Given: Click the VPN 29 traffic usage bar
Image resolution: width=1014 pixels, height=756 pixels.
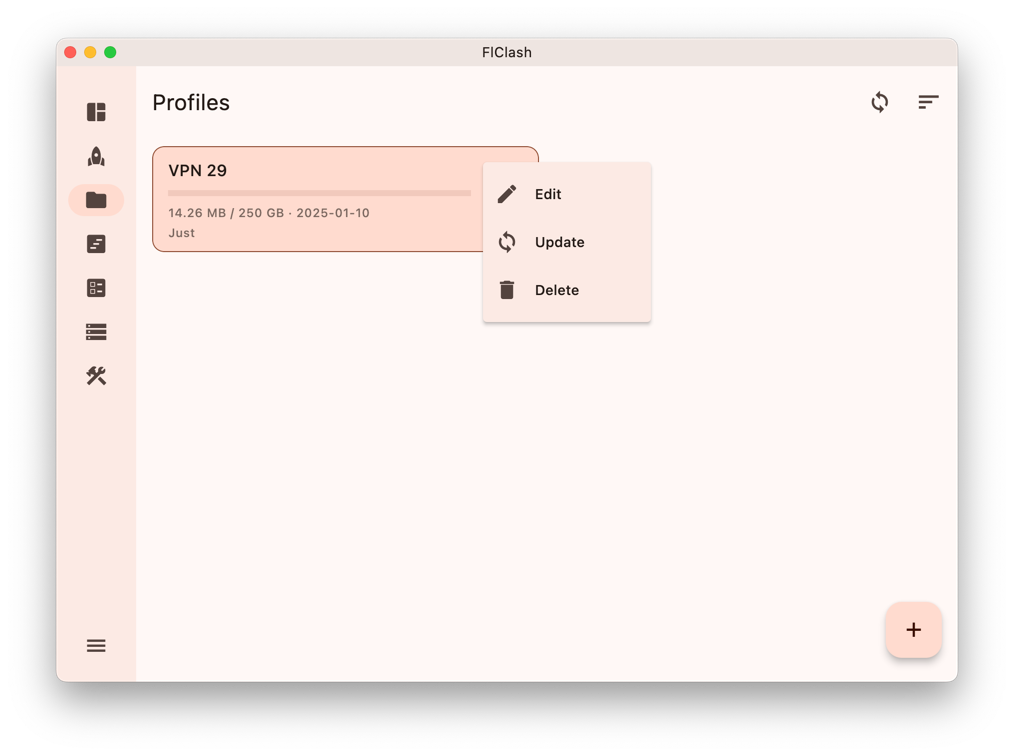Looking at the screenshot, I should 319,193.
